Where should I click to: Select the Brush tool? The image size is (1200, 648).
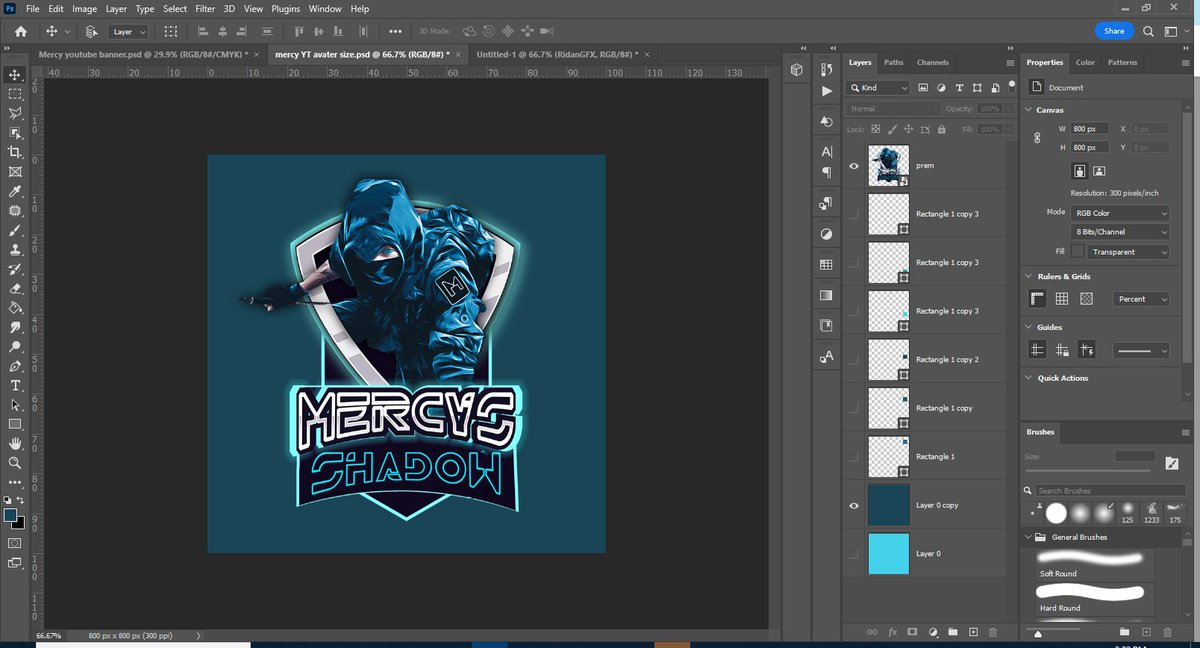tap(14, 231)
